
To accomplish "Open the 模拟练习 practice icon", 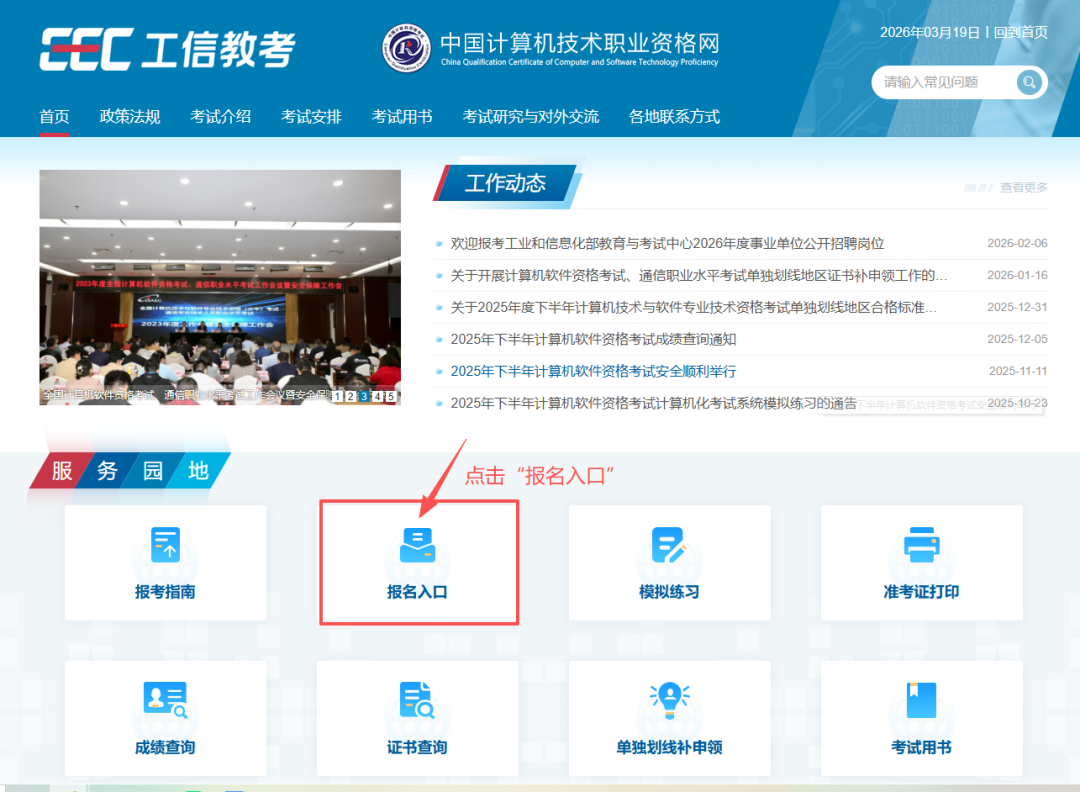I will [669, 546].
